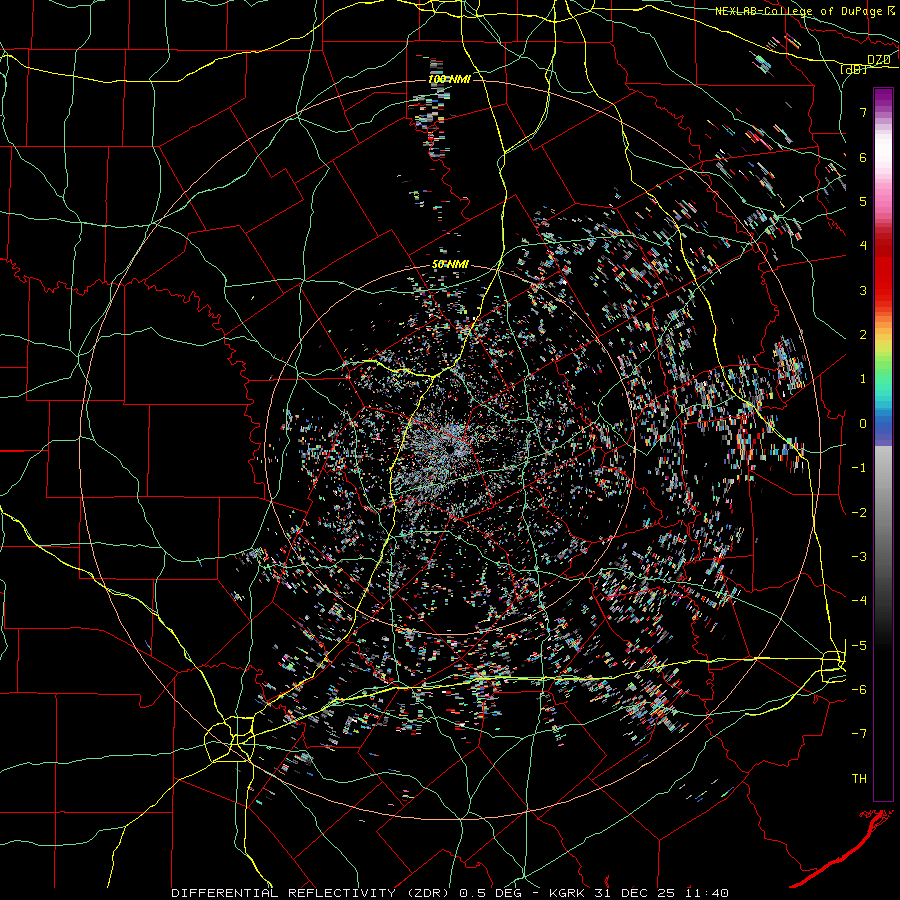Click the KGRK station ID in the caption
The height and width of the screenshot is (900, 900).
(569, 893)
